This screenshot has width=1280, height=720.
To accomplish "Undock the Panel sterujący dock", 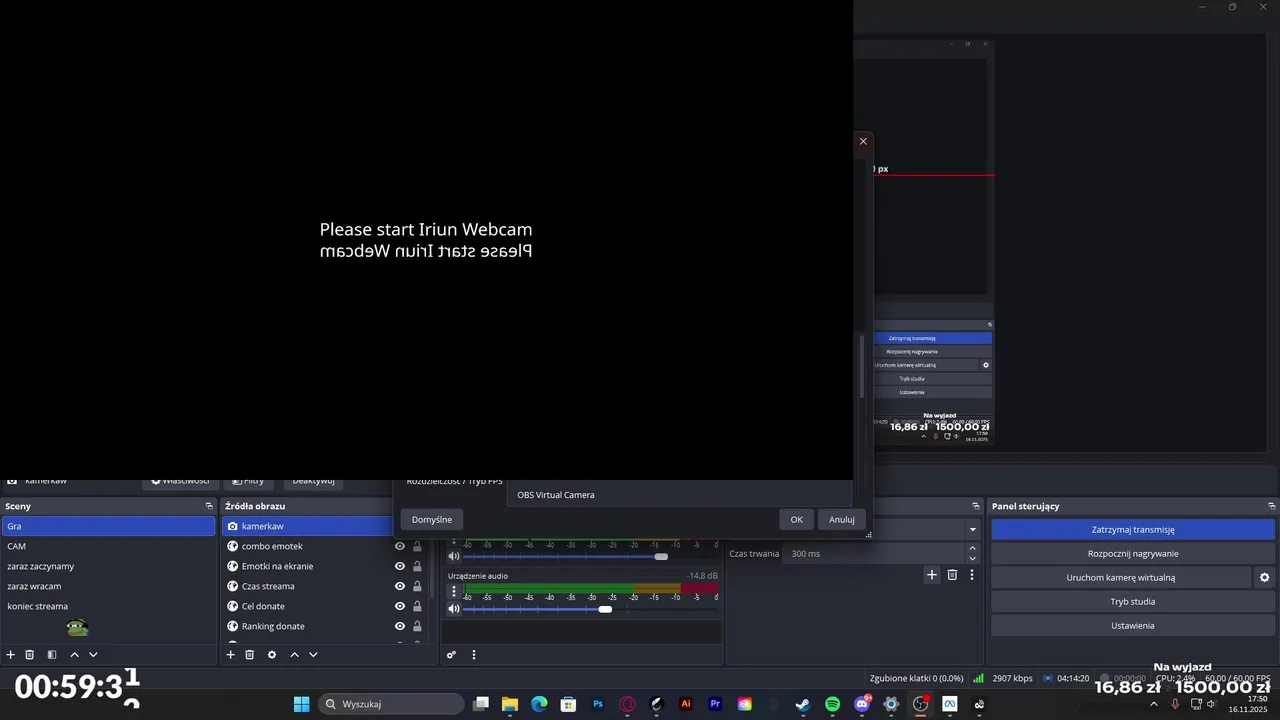I will point(1272,507).
